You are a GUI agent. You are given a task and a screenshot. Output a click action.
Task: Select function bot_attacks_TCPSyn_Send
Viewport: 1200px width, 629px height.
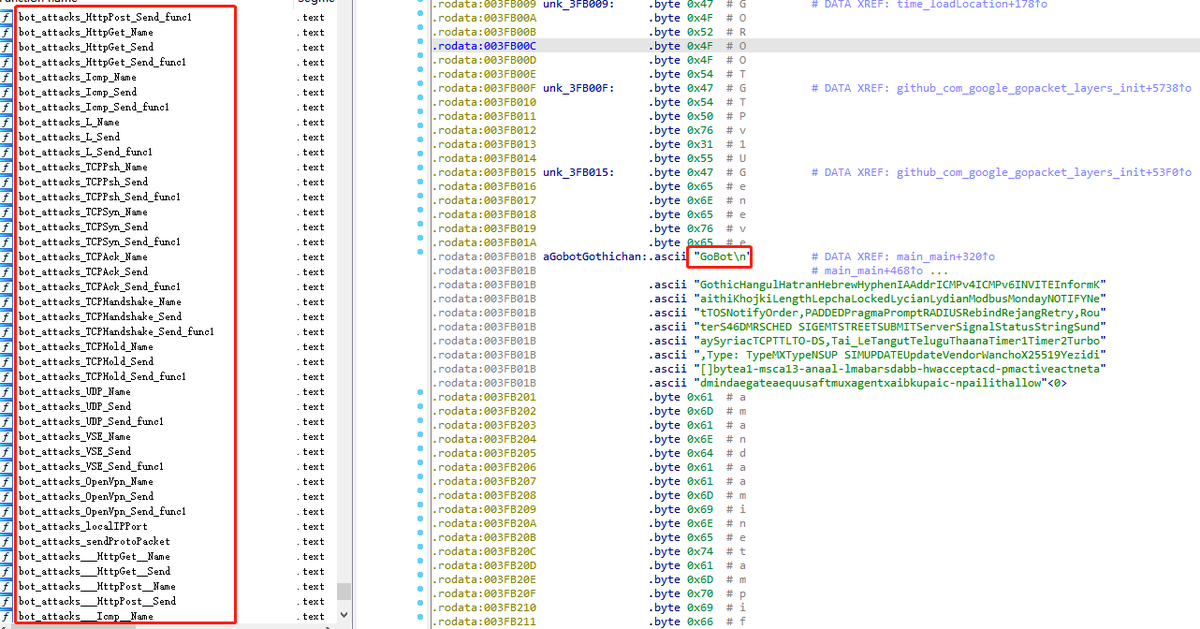(x=83, y=227)
